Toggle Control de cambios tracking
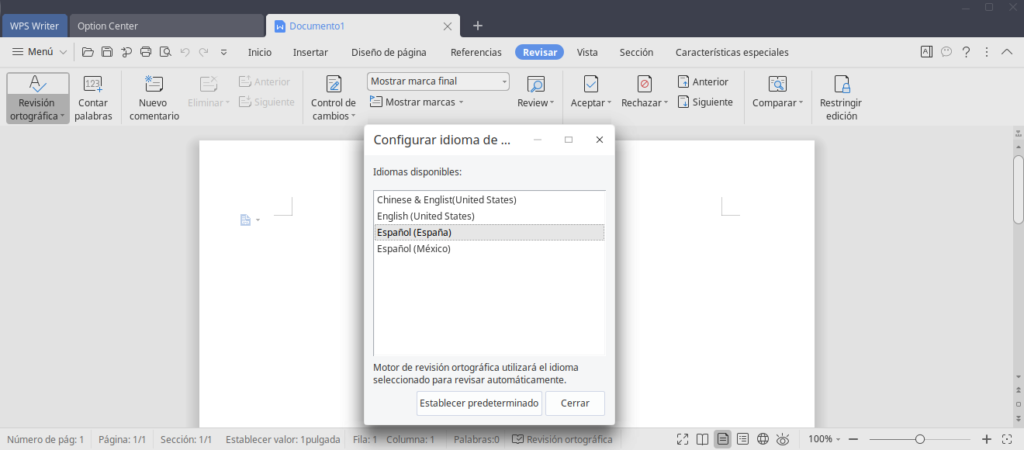The width and height of the screenshot is (1024, 450). [x=333, y=98]
